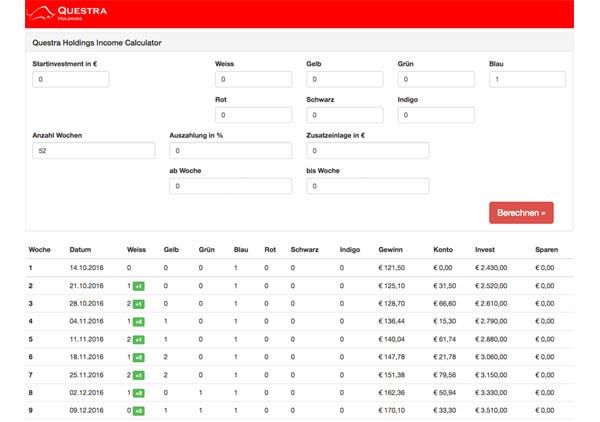Click date 14.10.2016
This screenshot has width=600, height=422.
[x=86, y=268]
